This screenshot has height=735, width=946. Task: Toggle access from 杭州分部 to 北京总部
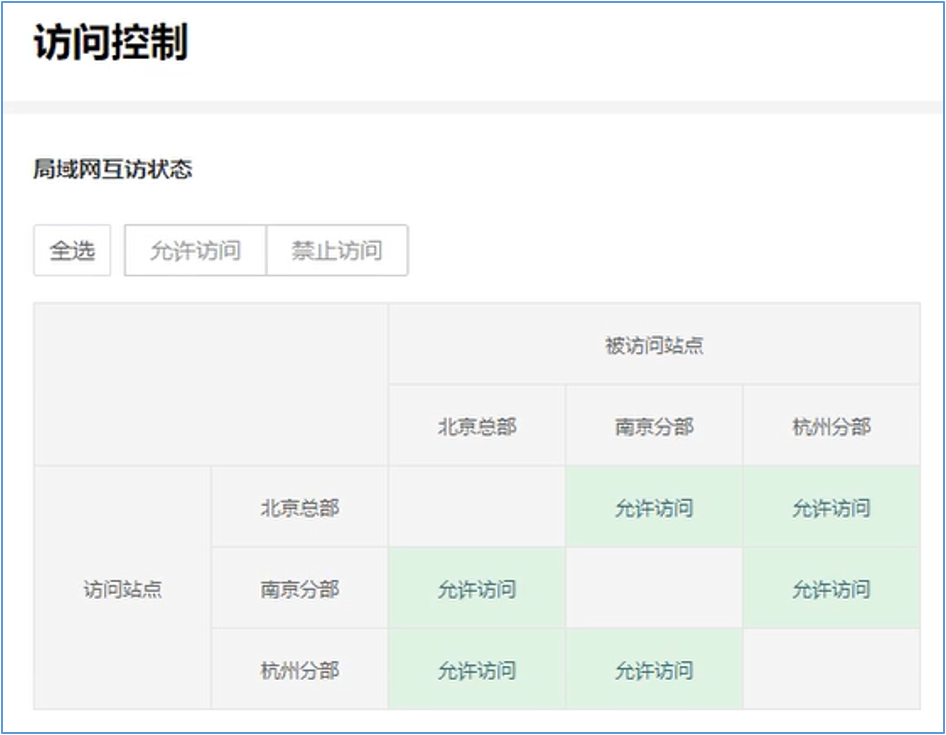(477, 670)
